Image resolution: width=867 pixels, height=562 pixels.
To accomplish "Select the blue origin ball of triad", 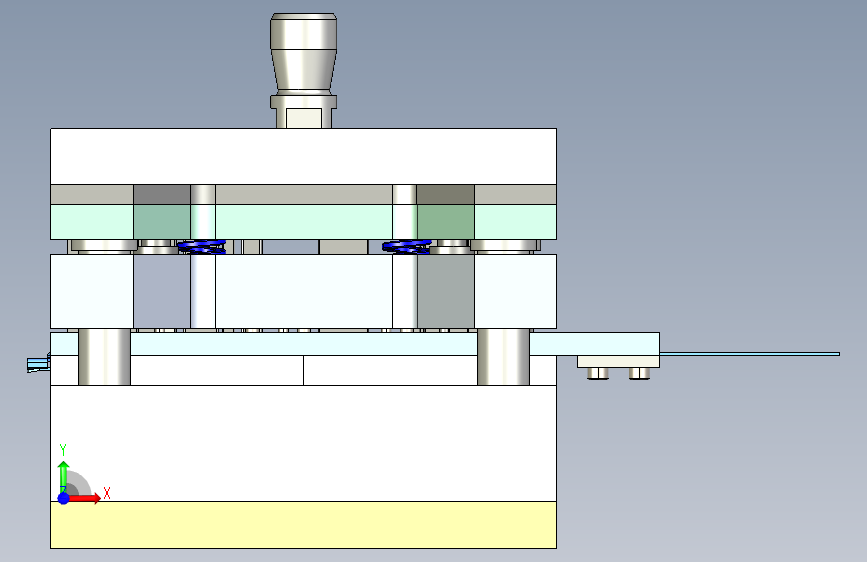I will click(x=64, y=498).
